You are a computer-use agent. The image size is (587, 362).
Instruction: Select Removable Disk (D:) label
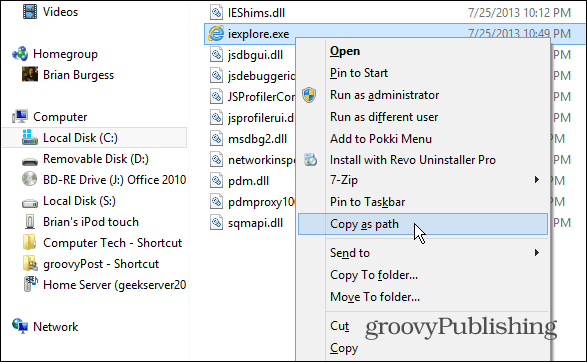click(95, 159)
